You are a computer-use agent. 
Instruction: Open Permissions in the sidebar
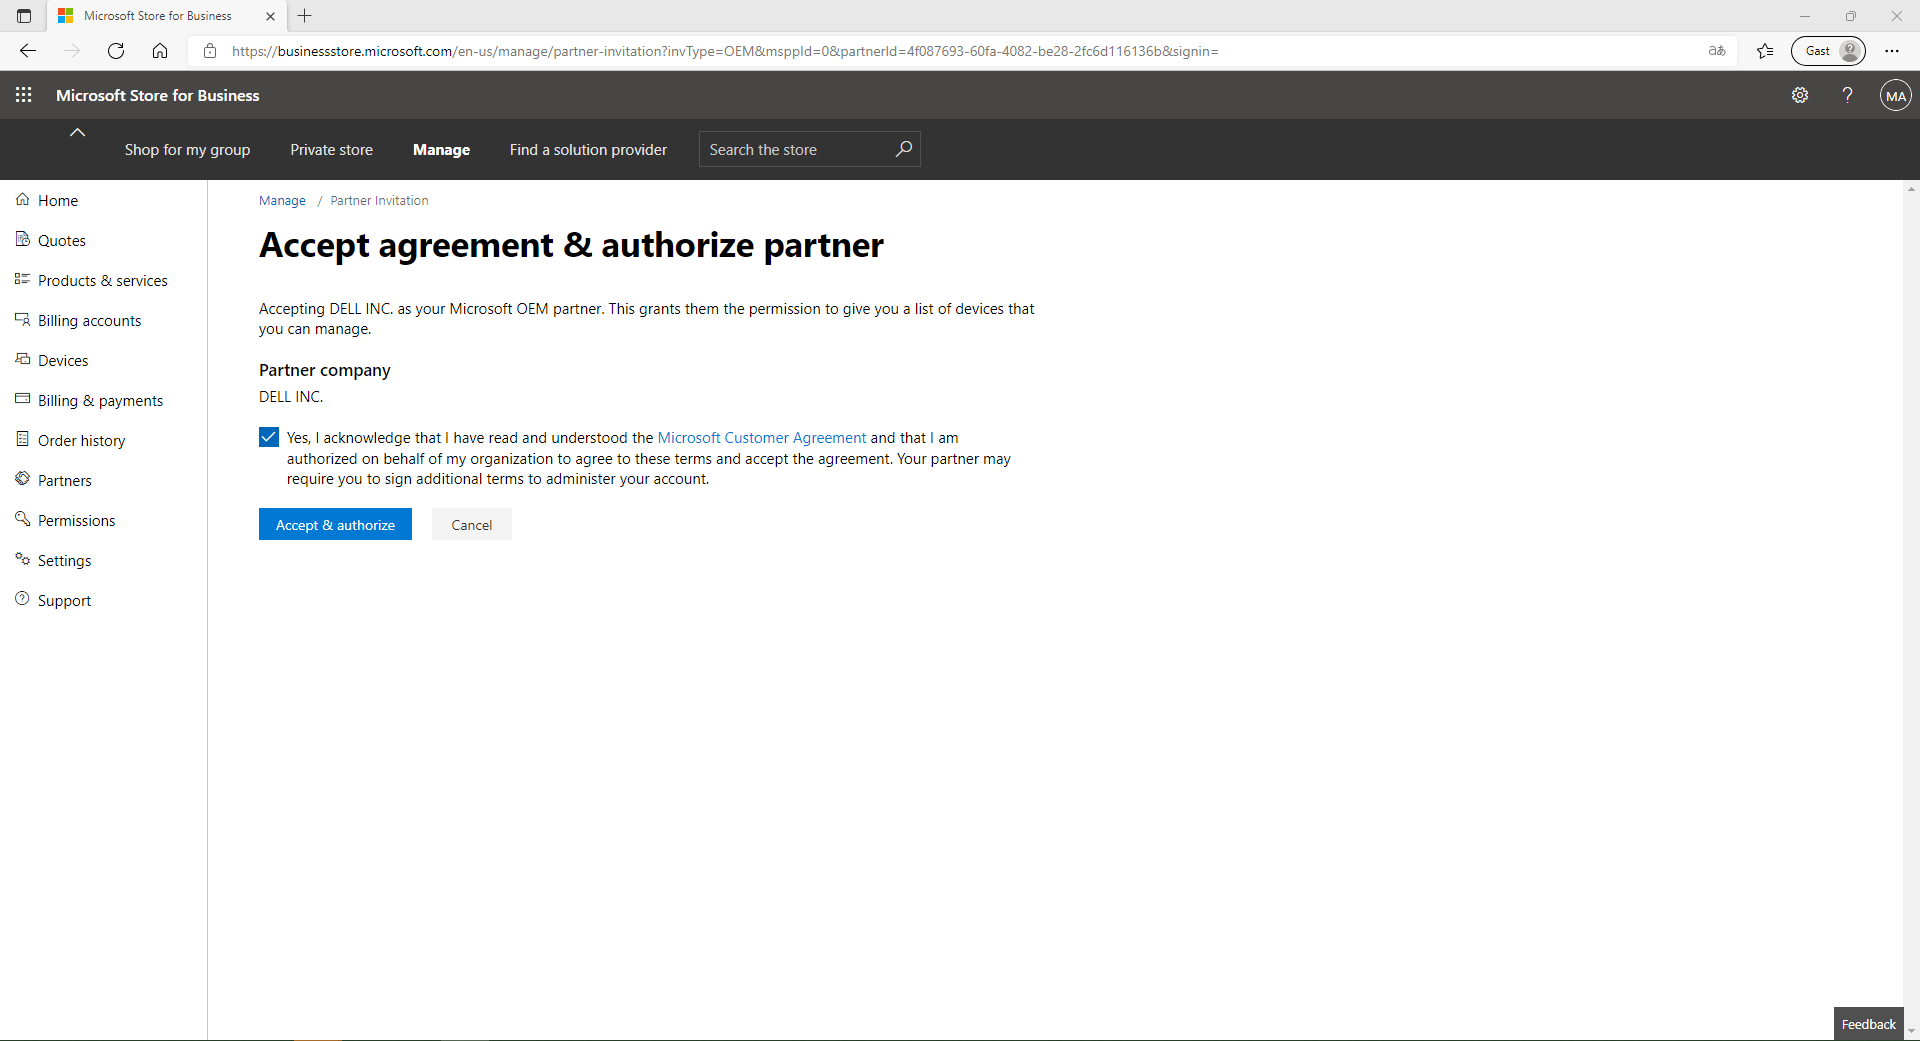77,520
